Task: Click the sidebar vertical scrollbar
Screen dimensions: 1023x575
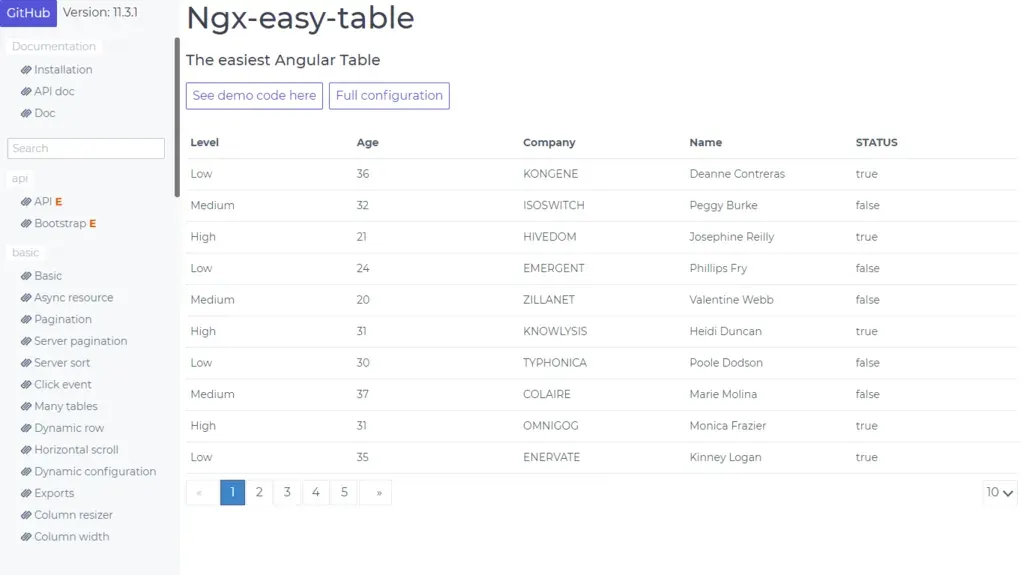Action: point(177,117)
